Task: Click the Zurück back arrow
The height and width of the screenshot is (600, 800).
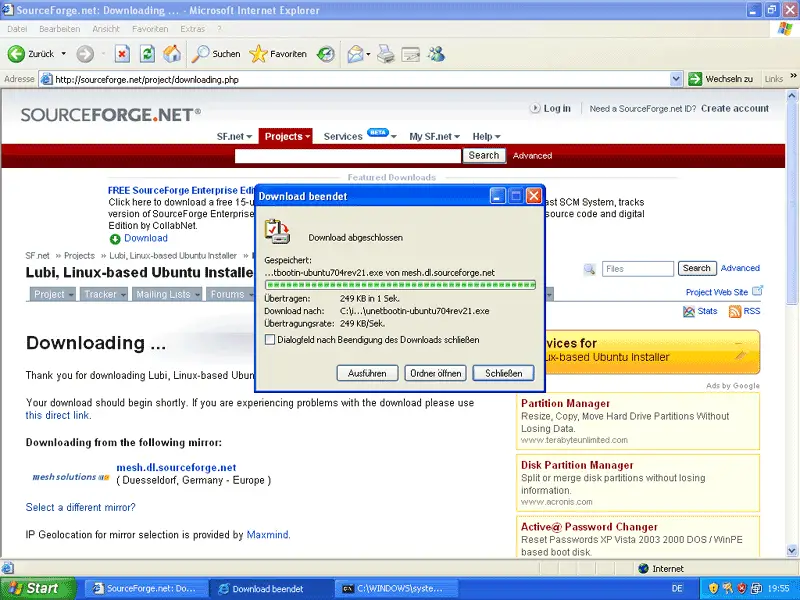Action: pos(32,54)
